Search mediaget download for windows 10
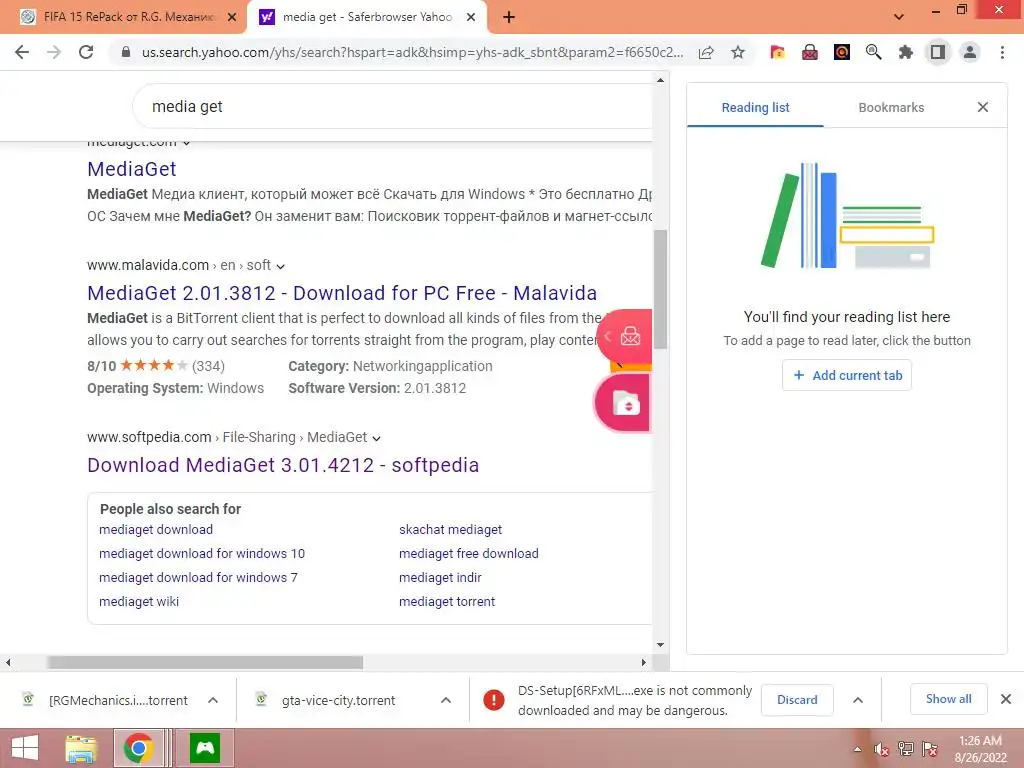Image resolution: width=1024 pixels, height=768 pixels. (202, 554)
